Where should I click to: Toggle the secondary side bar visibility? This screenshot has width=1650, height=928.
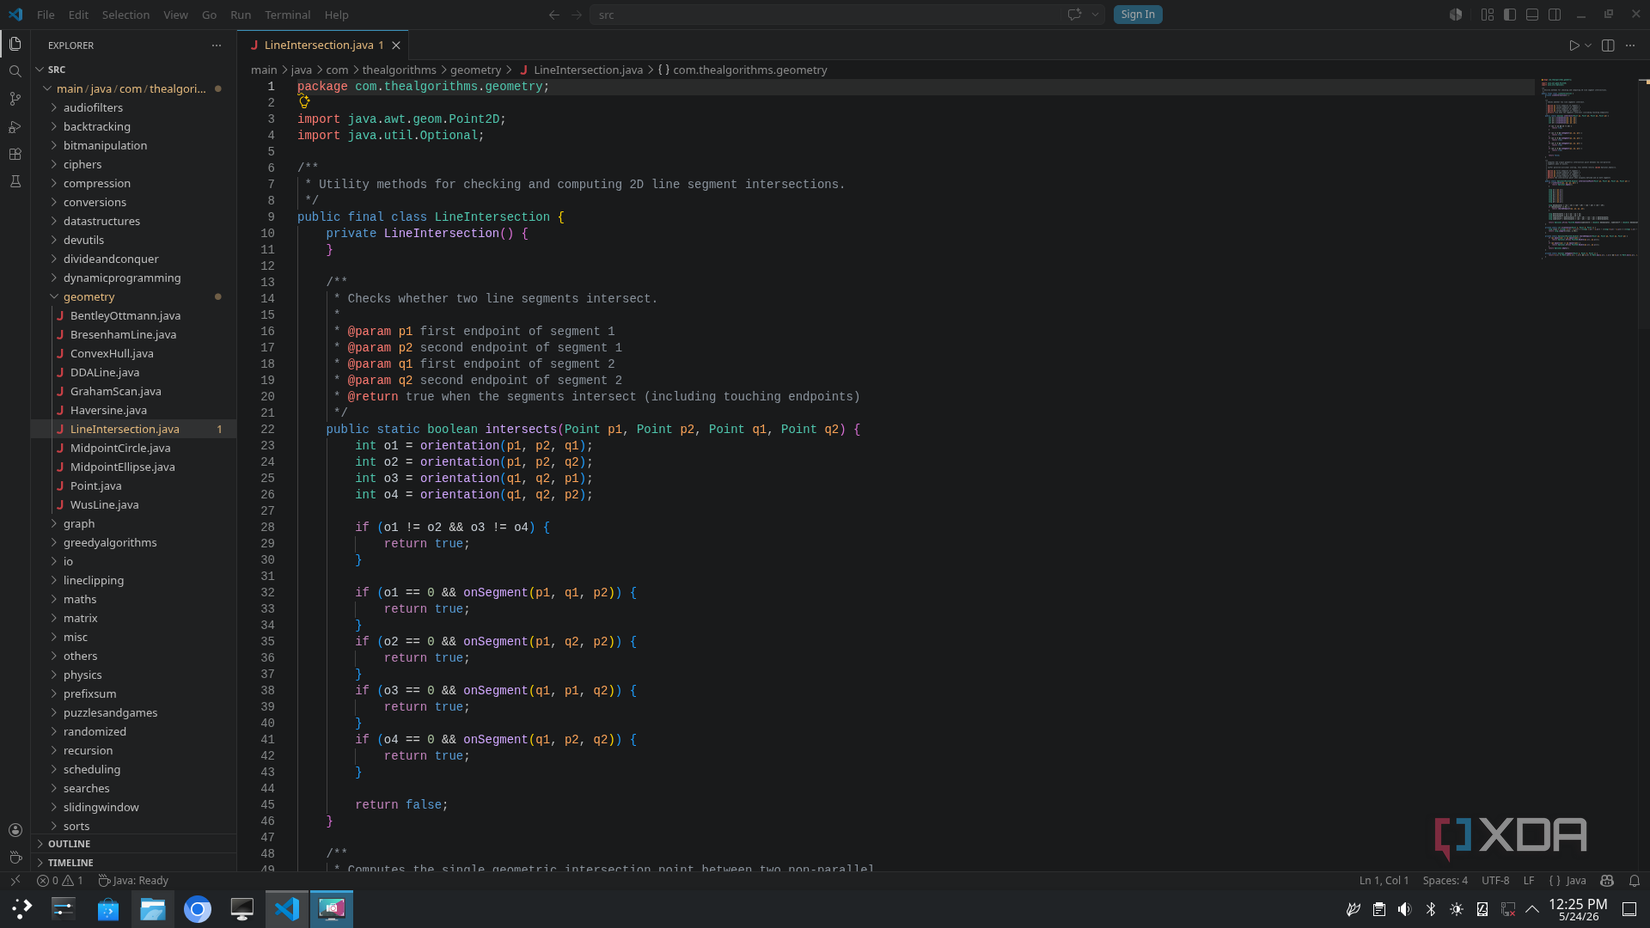coord(1555,15)
